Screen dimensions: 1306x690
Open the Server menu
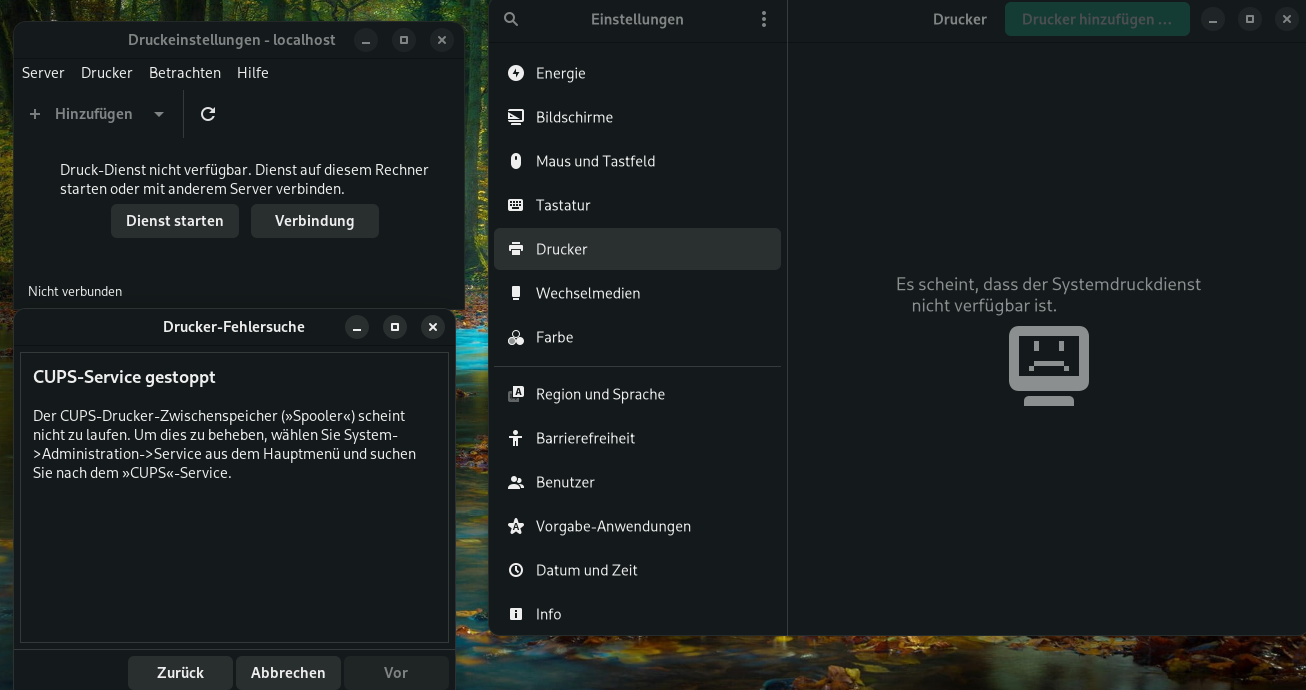pos(43,73)
